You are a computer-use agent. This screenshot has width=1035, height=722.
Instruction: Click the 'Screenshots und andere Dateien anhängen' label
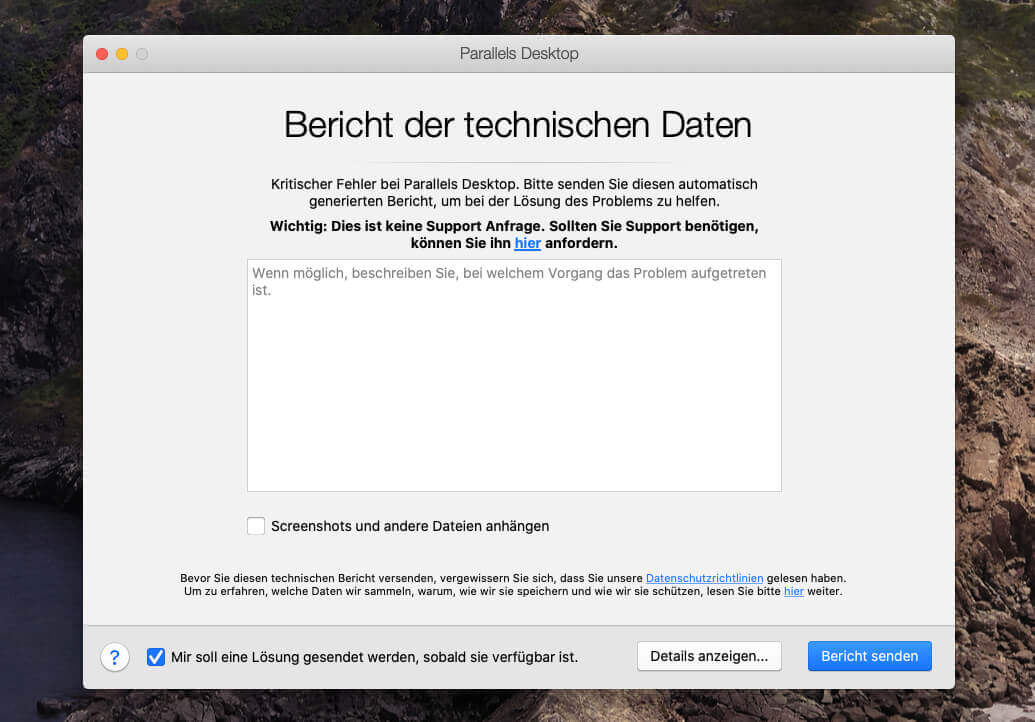[x=410, y=526]
